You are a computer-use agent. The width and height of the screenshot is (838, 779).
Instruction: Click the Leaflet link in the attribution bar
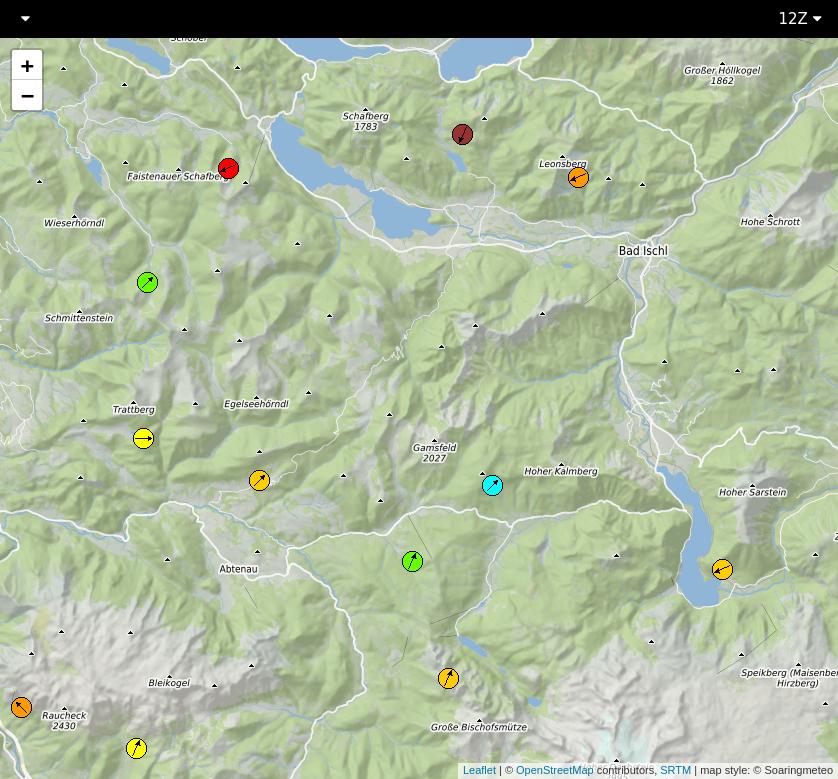click(x=478, y=770)
